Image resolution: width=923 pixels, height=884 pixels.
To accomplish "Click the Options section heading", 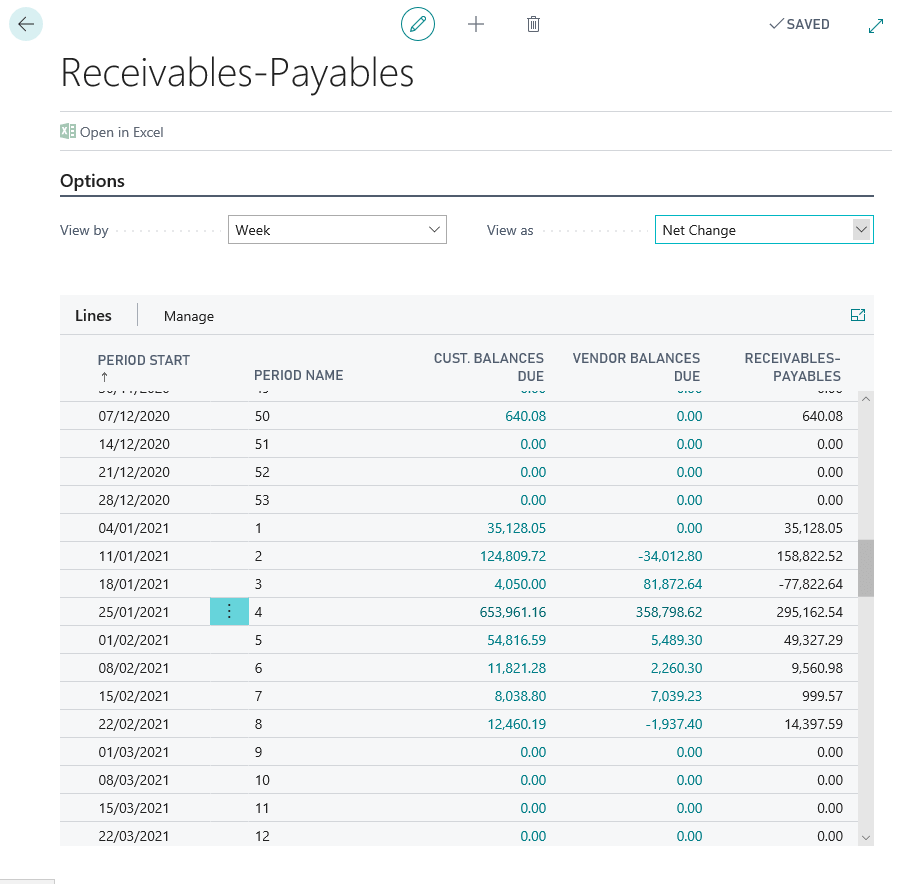I will click(x=92, y=181).
